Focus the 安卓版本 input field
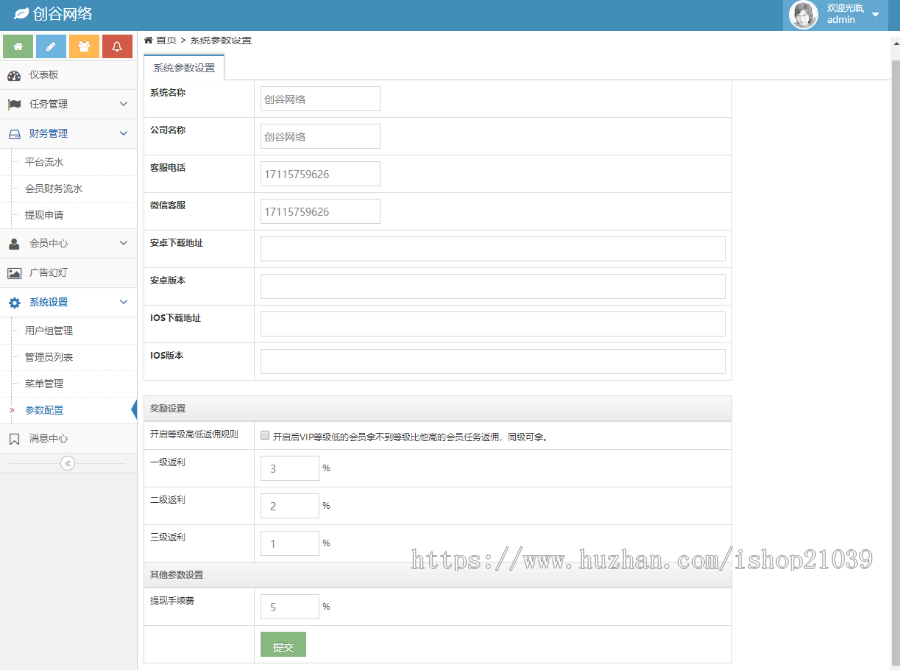 (493, 286)
